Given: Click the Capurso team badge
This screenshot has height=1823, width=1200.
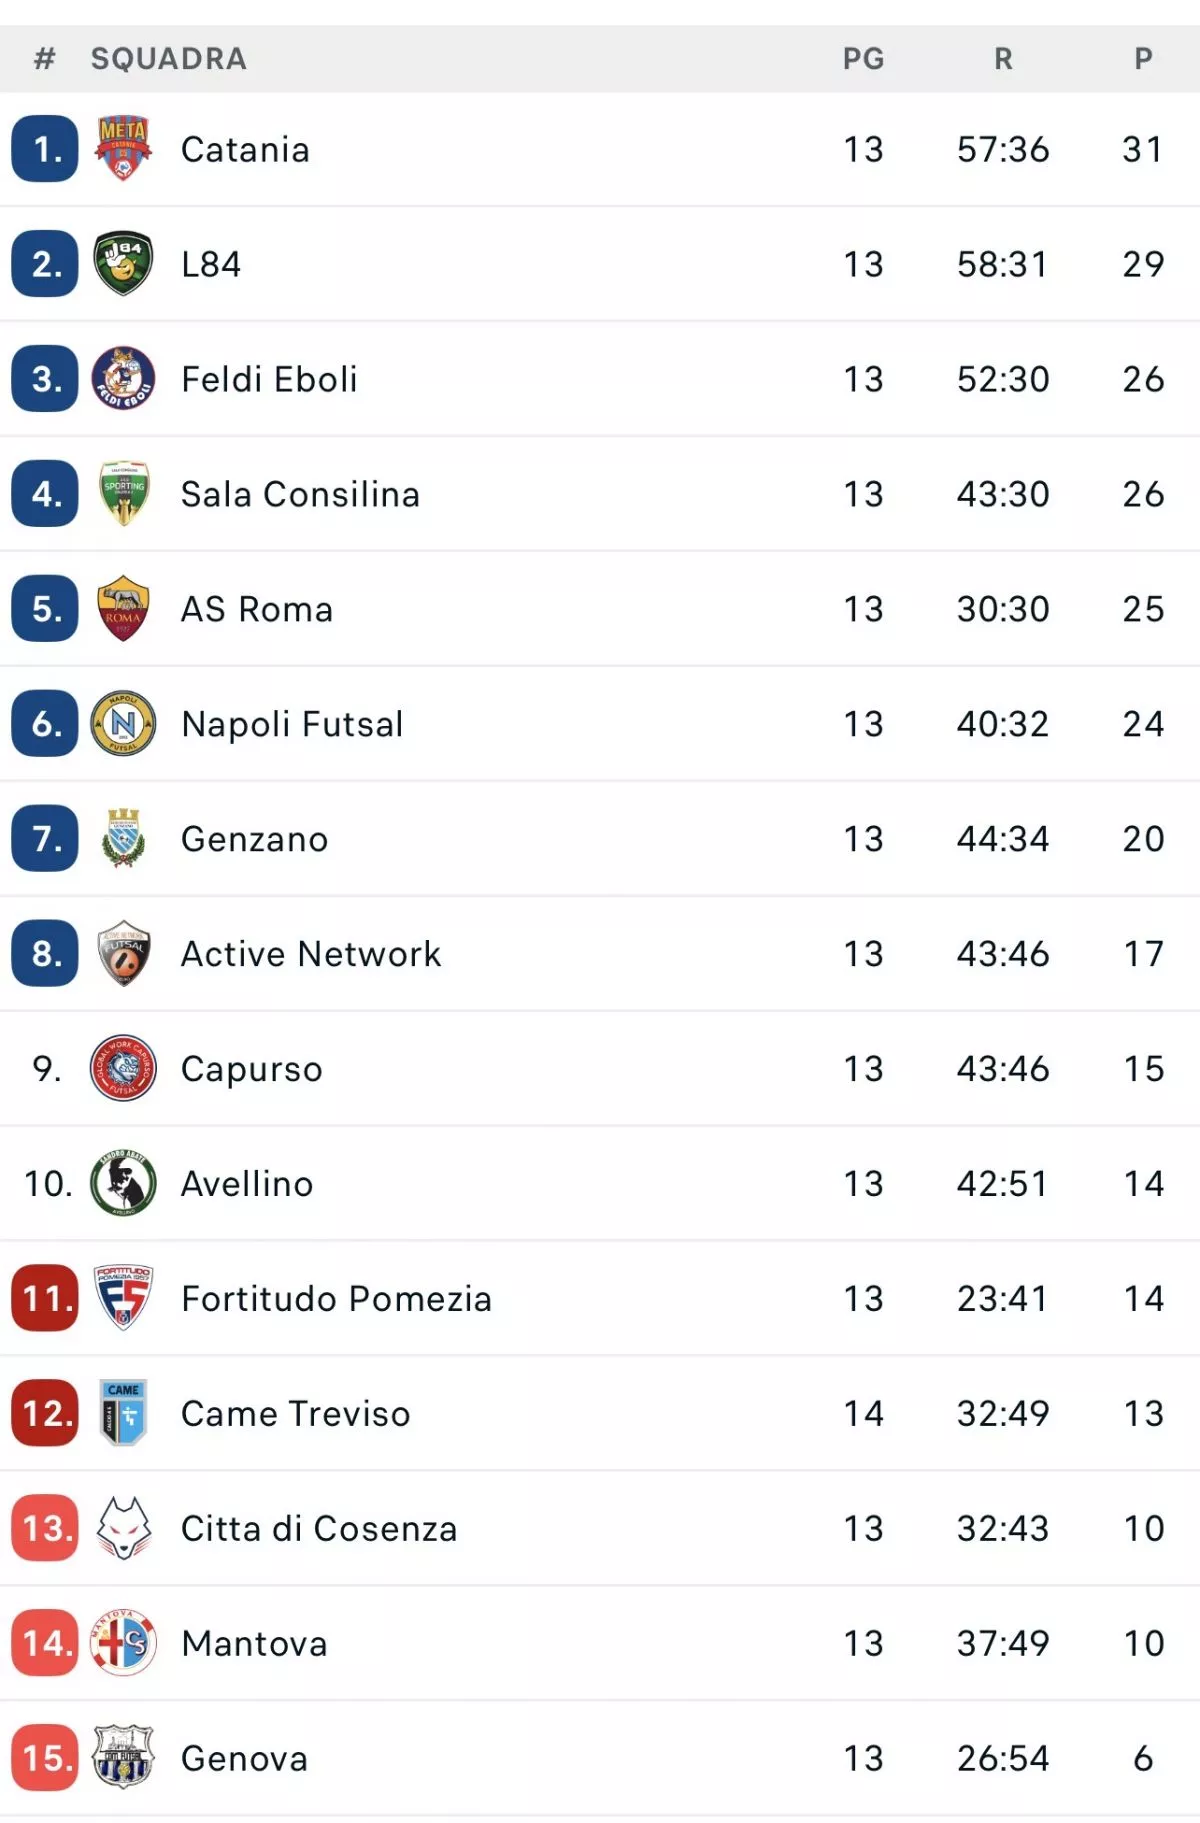Looking at the screenshot, I should [123, 1068].
